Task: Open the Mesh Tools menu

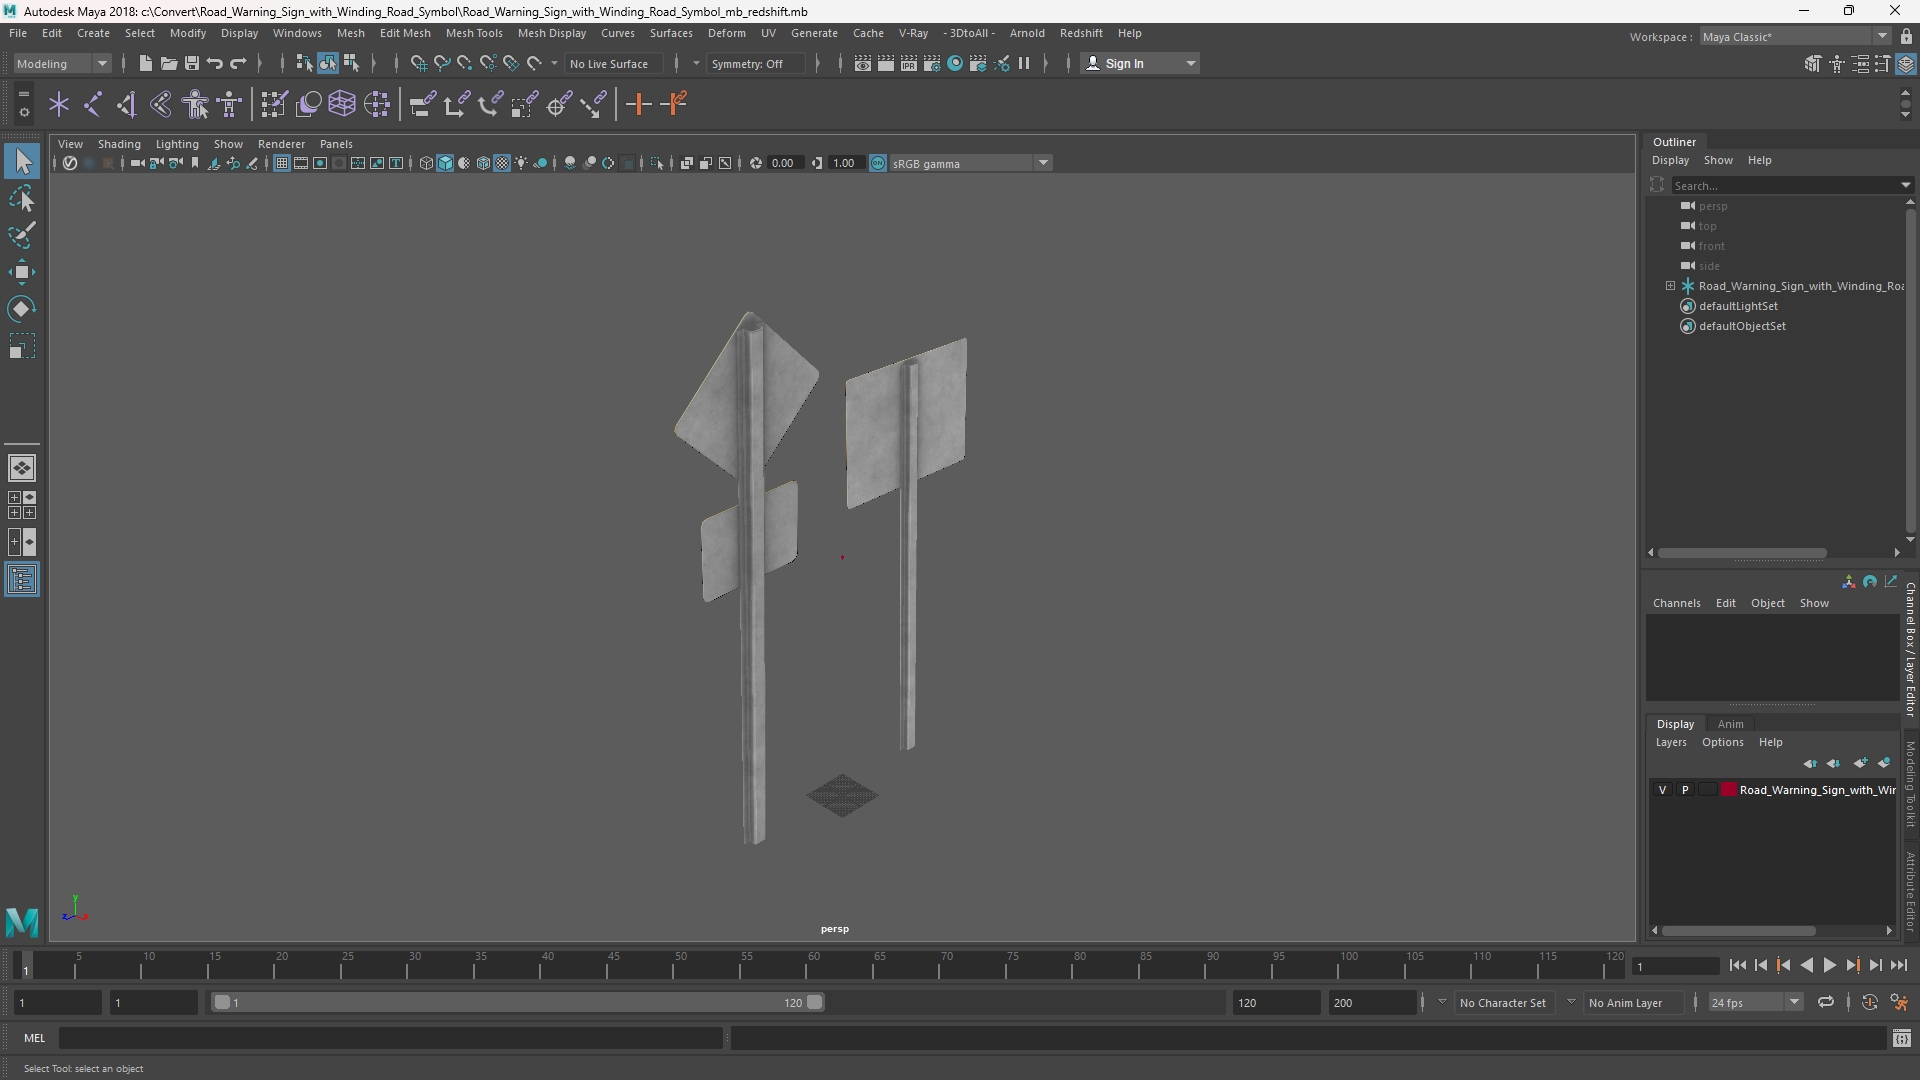Action: pos(473,33)
